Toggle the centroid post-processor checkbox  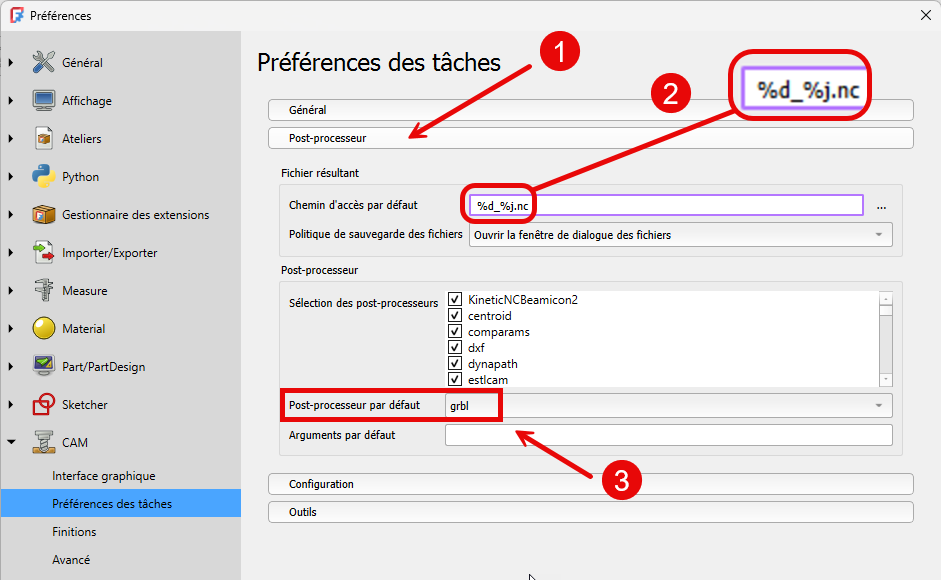coord(455,315)
